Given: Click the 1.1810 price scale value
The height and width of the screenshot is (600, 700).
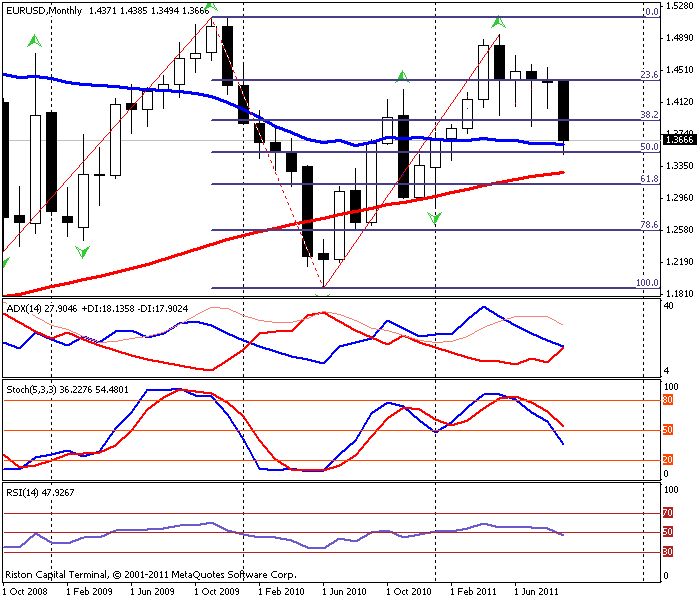Looking at the screenshot, I should point(679,294).
